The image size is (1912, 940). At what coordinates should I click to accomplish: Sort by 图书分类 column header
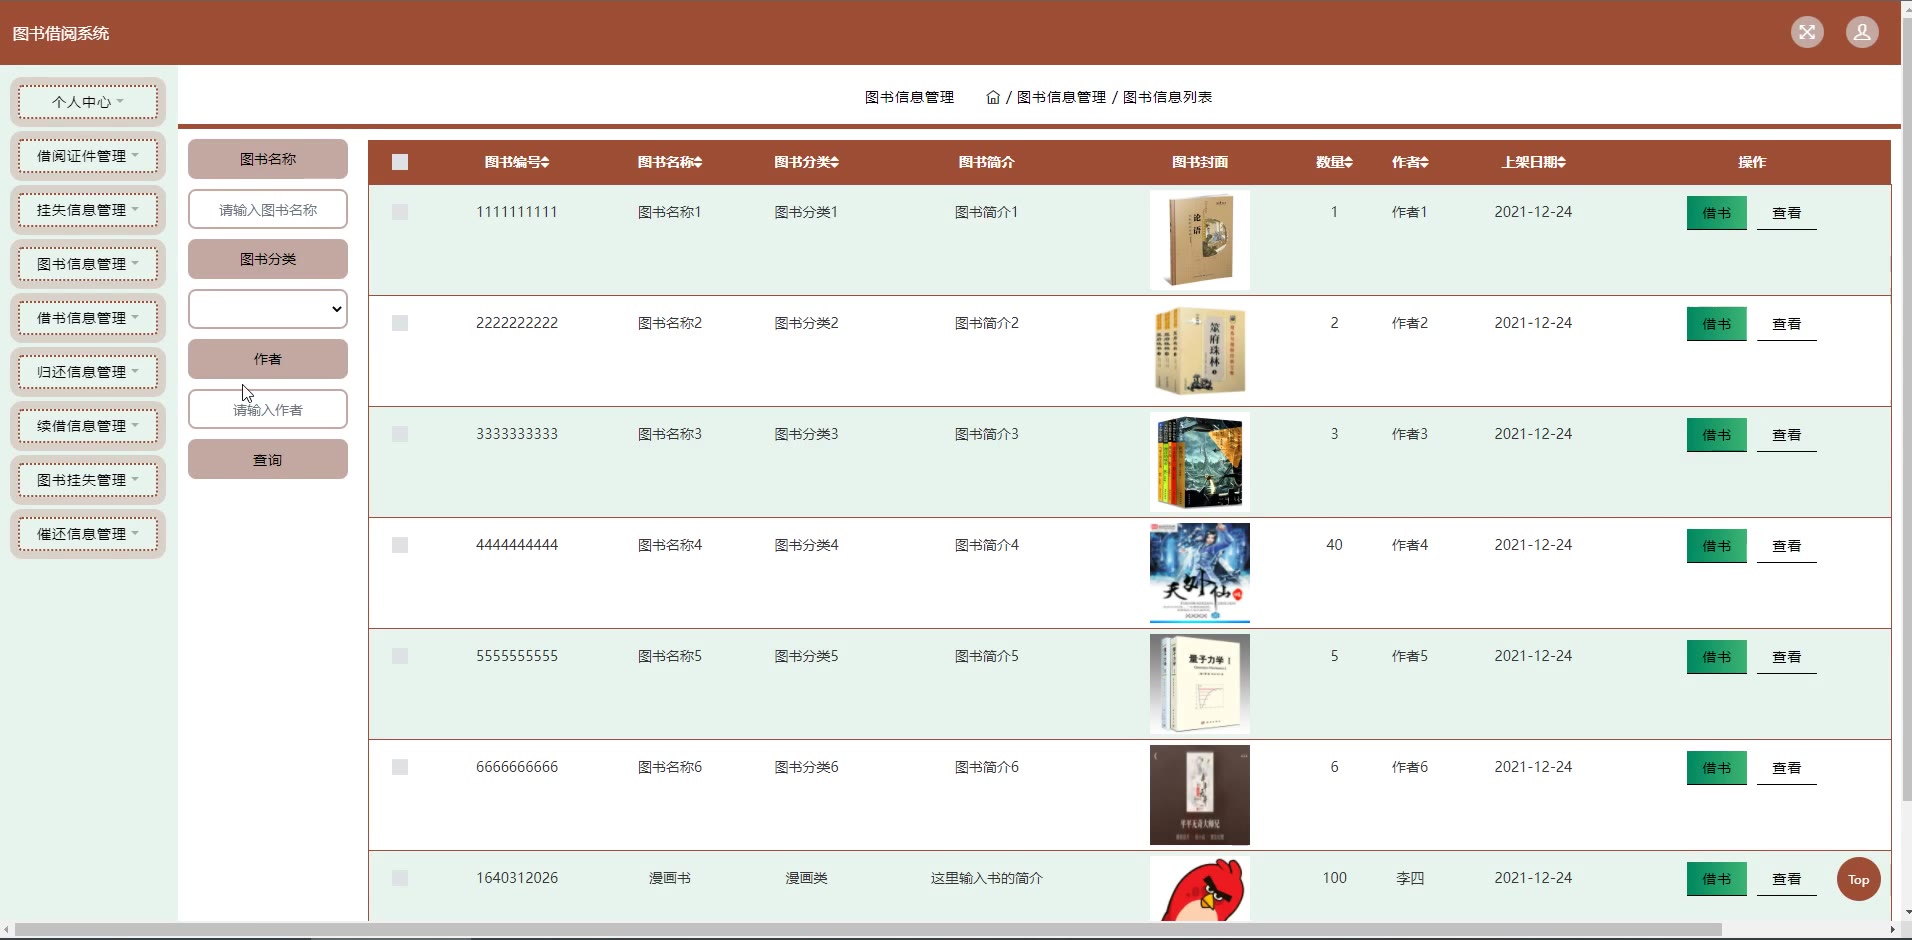pos(807,162)
